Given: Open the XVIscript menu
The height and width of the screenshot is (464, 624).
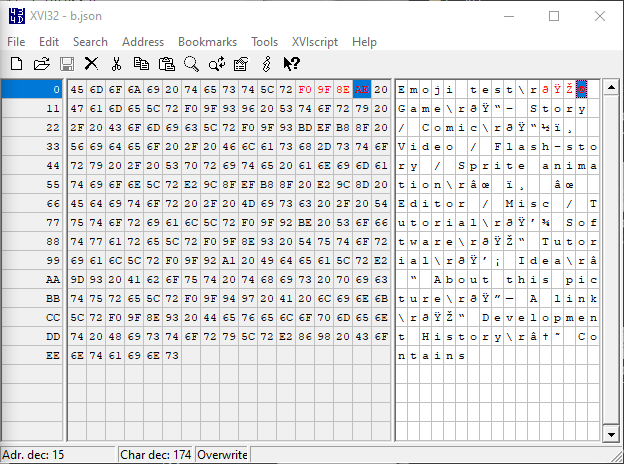Looking at the screenshot, I should click(313, 42).
